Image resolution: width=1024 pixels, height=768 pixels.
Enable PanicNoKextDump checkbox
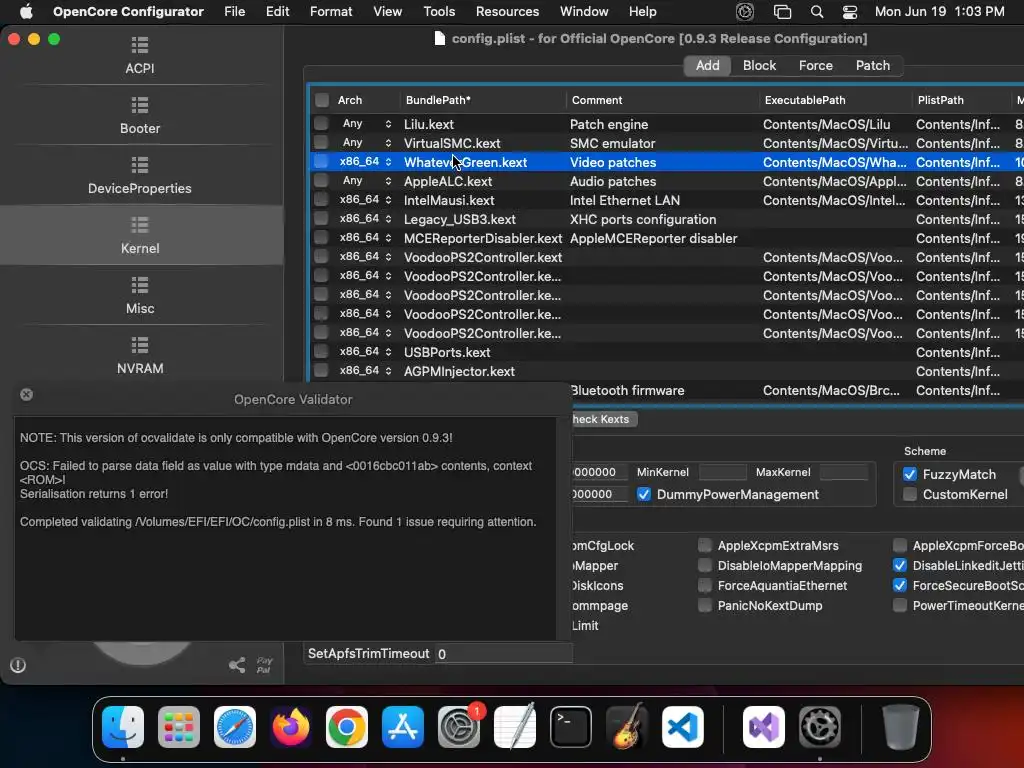[705, 605]
